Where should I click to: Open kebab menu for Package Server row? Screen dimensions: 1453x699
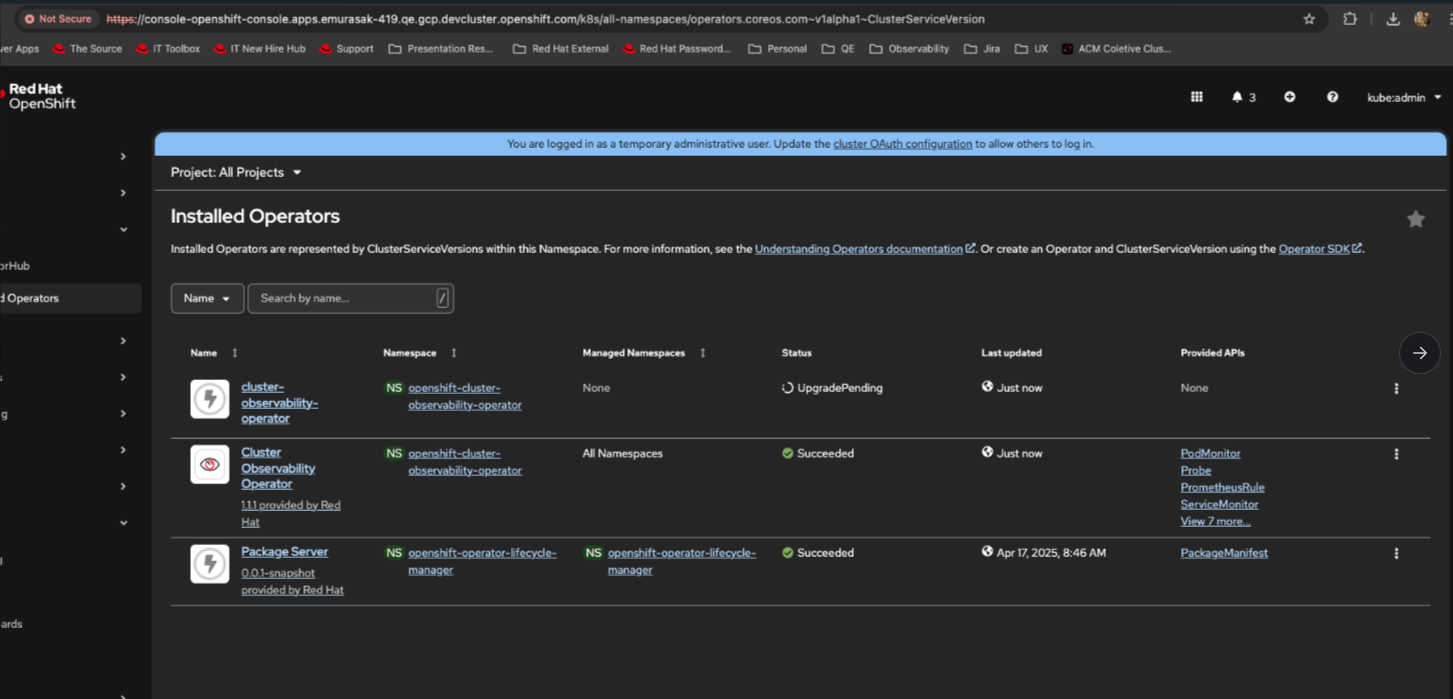click(1396, 553)
